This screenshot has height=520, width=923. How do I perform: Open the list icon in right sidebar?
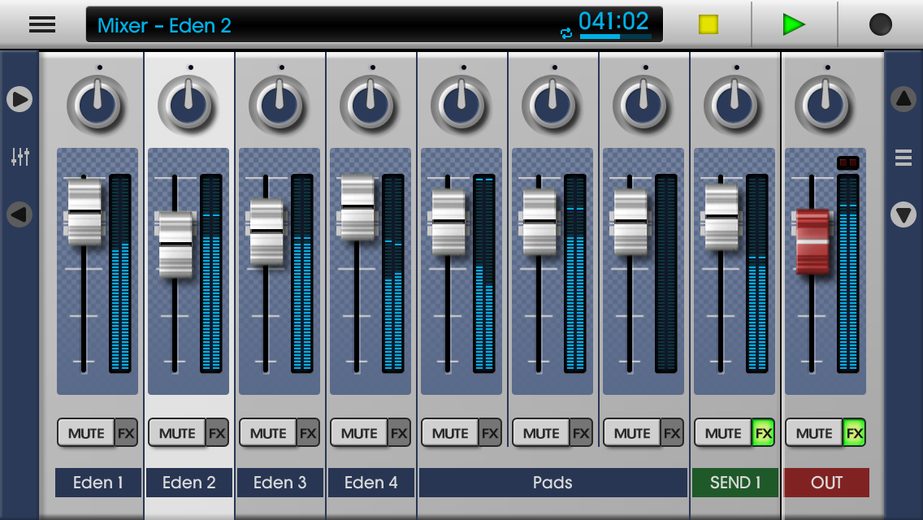(904, 157)
